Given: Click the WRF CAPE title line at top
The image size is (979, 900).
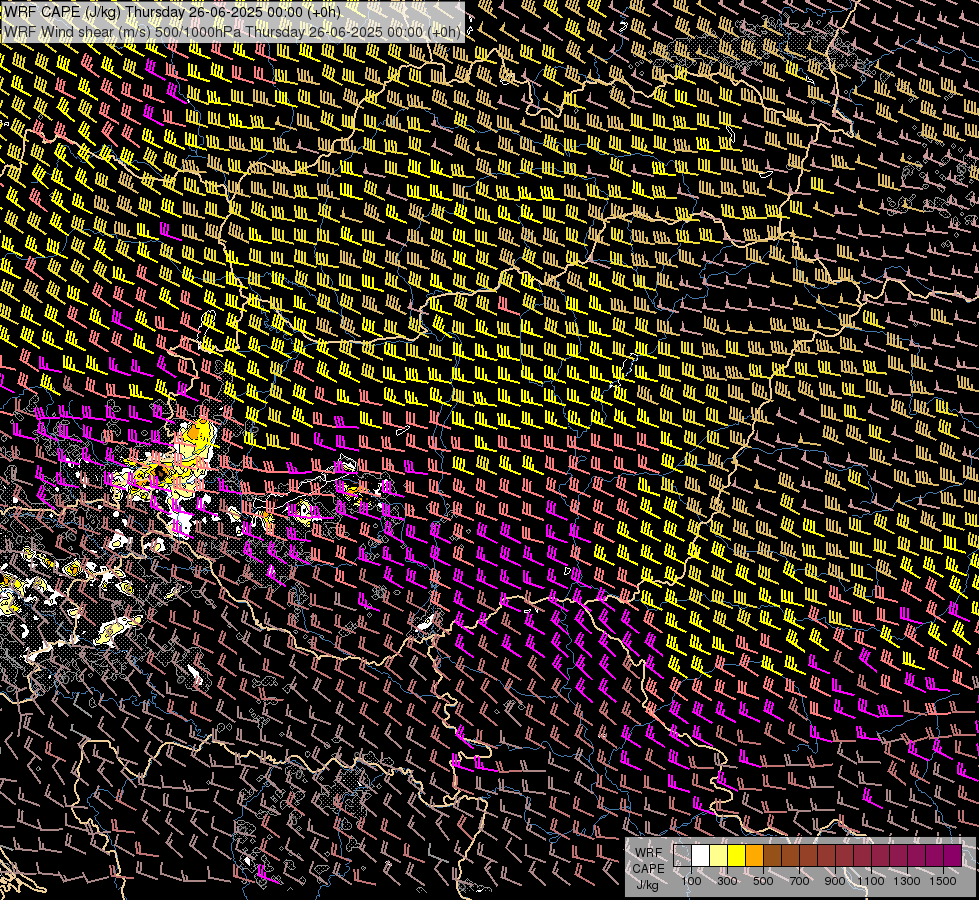Looking at the screenshot, I should pyautogui.click(x=172, y=12).
